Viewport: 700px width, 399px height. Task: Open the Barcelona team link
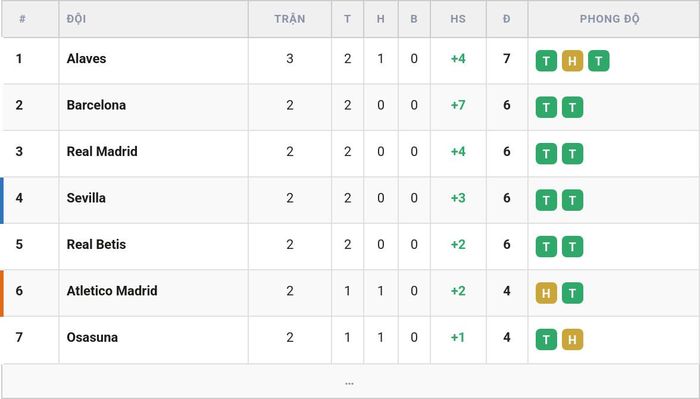pyautogui.click(x=96, y=105)
